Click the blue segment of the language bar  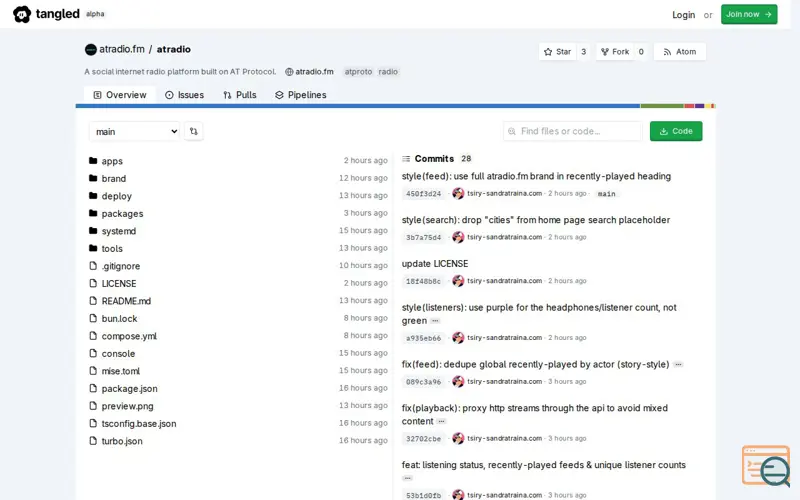pyautogui.click(x=358, y=106)
